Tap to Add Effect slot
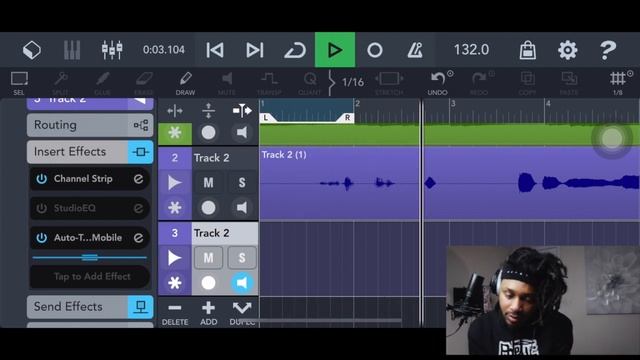 coord(90,276)
